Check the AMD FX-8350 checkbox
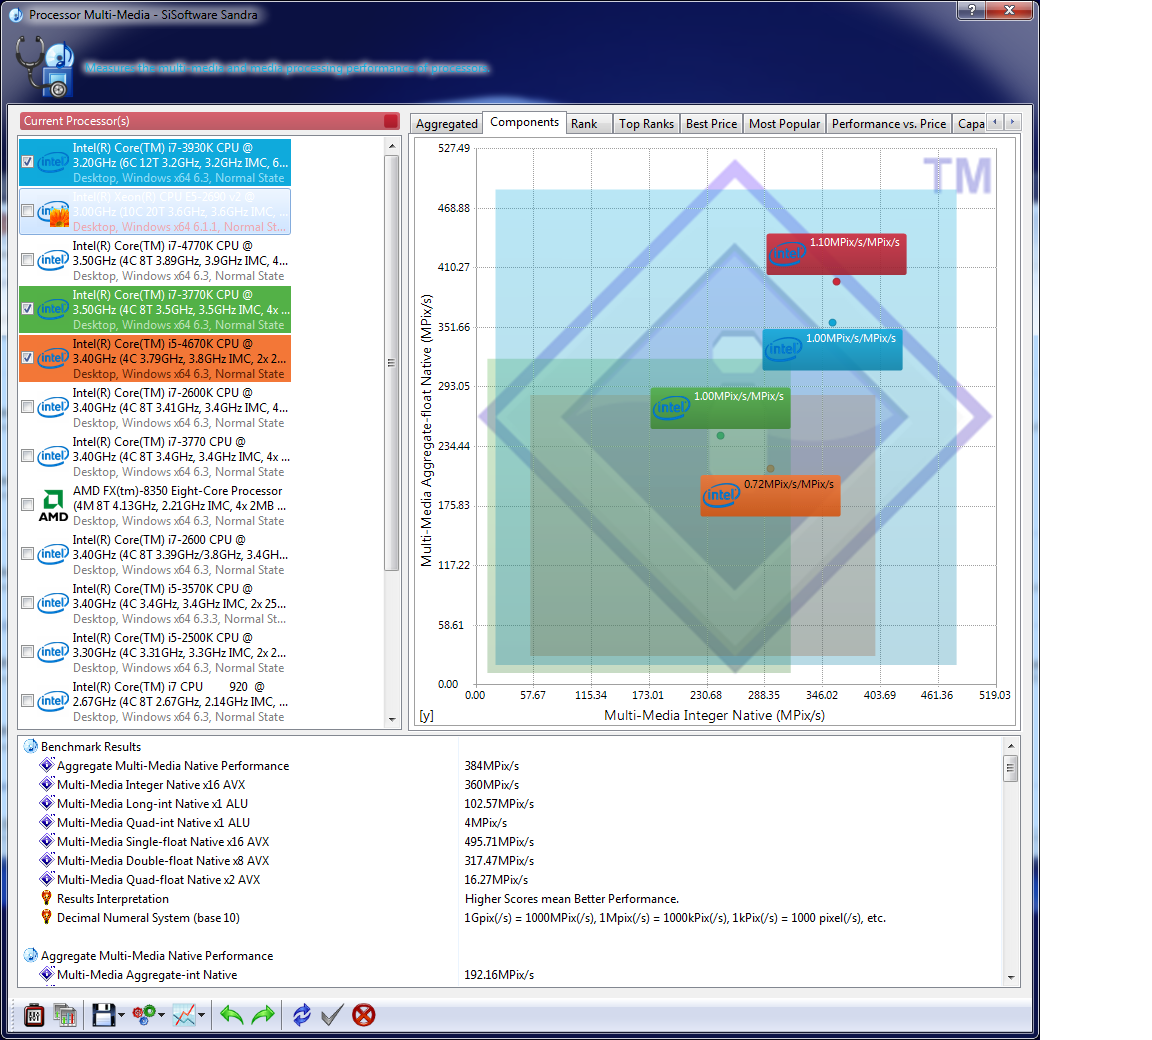Image resolution: width=1152 pixels, height=1040 pixels. [x=27, y=505]
